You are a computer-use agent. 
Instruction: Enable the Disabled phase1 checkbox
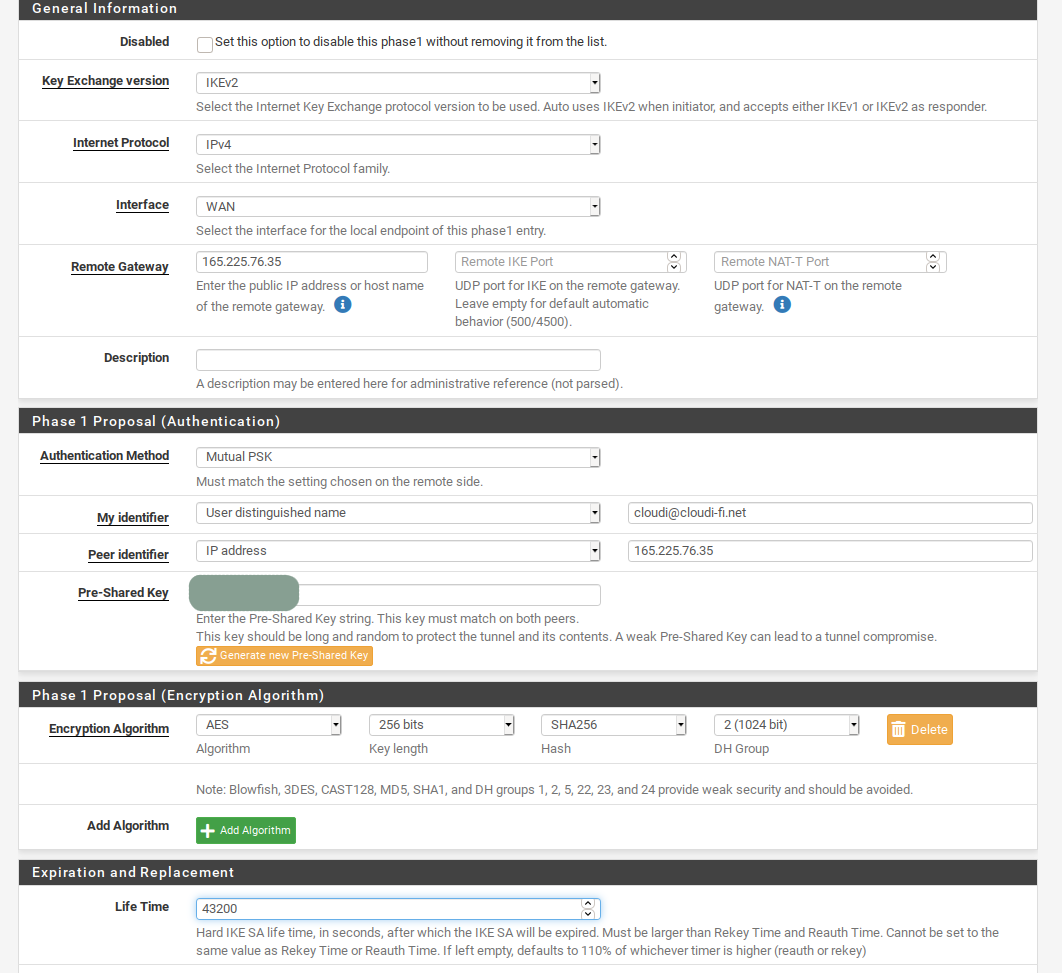(x=205, y=44)
